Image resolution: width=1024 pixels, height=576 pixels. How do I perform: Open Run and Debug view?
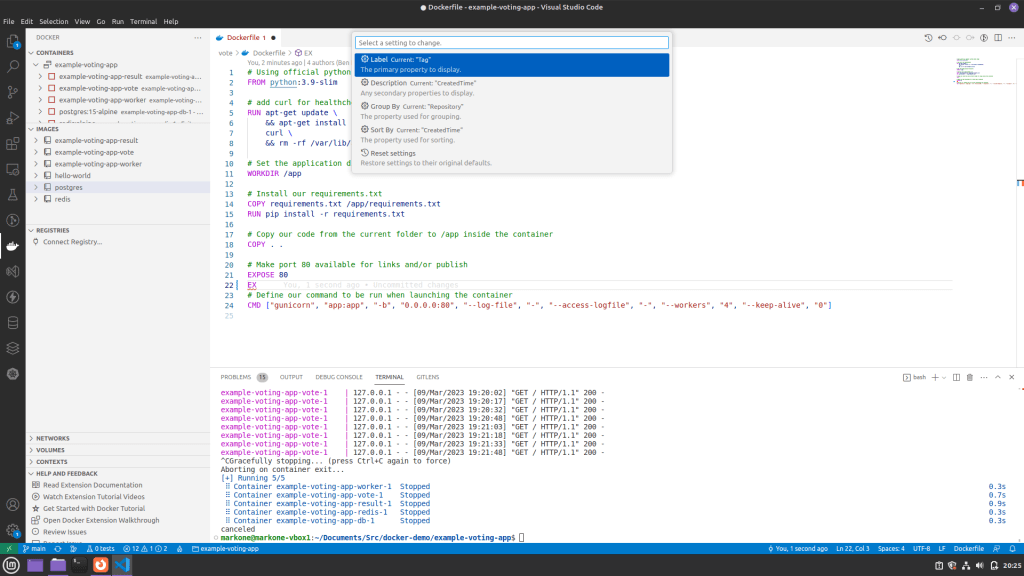(x=13, y=118)
